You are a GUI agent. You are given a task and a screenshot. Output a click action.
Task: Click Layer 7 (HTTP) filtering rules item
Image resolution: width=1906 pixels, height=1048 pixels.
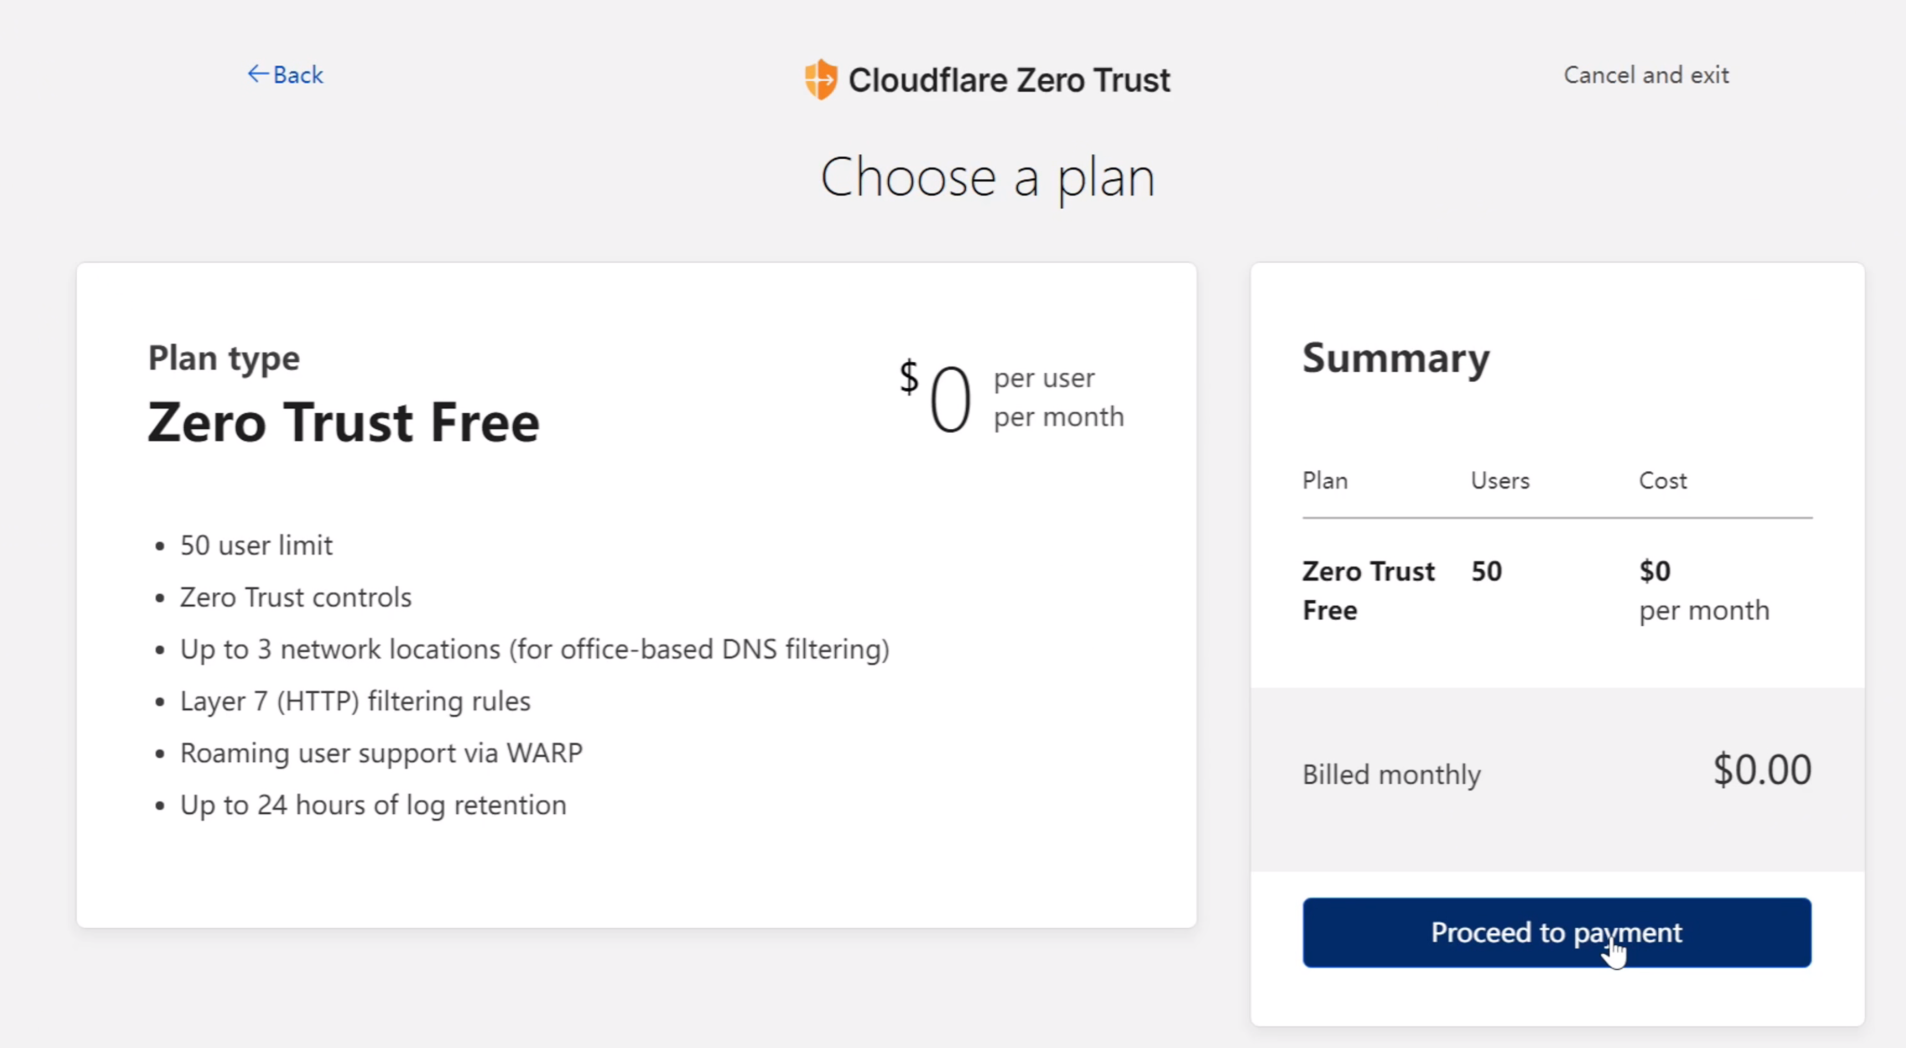[x=355, y=701]
